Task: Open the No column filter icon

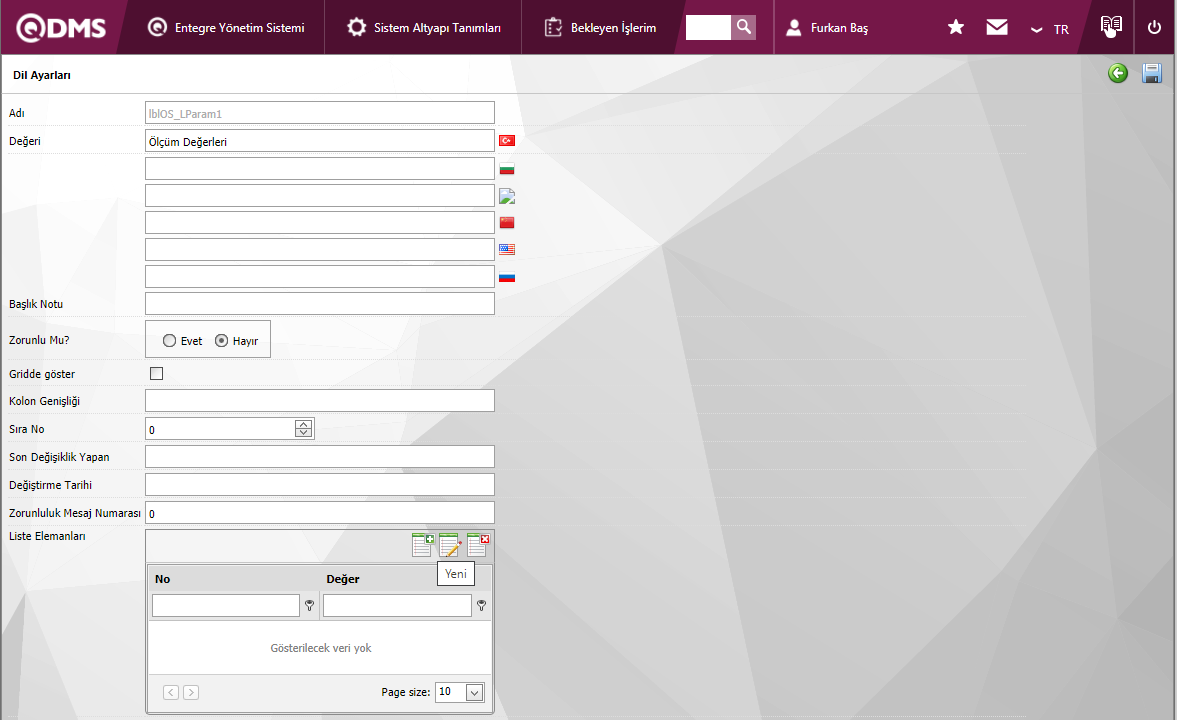Action: click(x=309, y=605)
